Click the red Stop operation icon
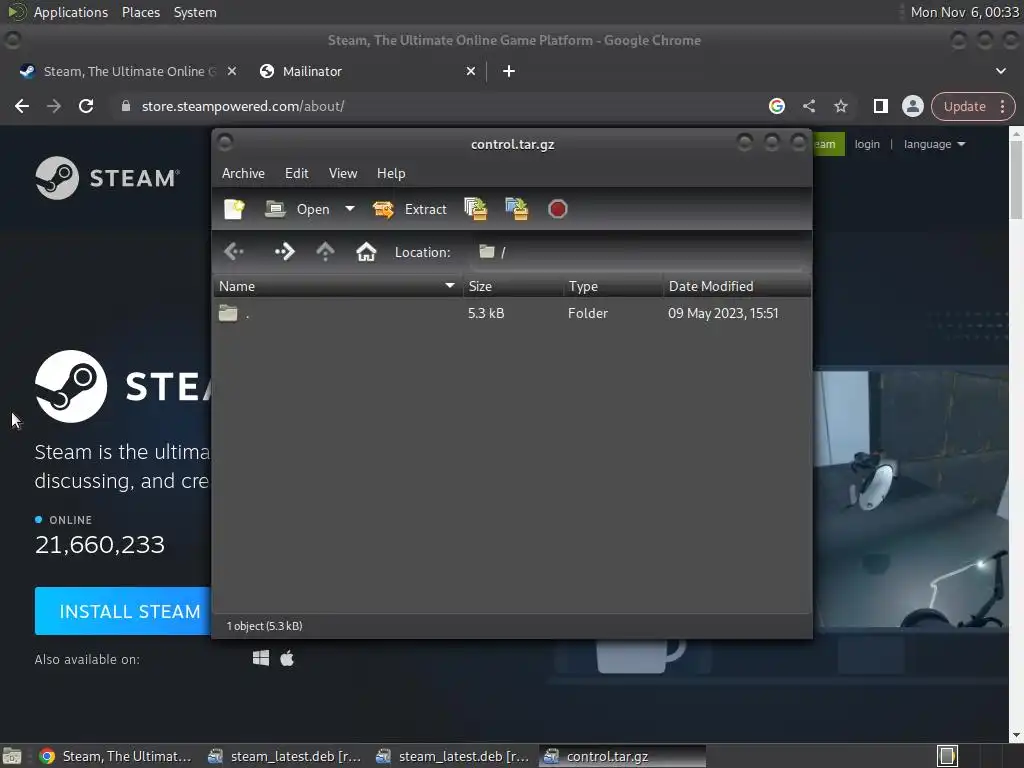The width and height of the screenshot is (1024, 768). 557,209
